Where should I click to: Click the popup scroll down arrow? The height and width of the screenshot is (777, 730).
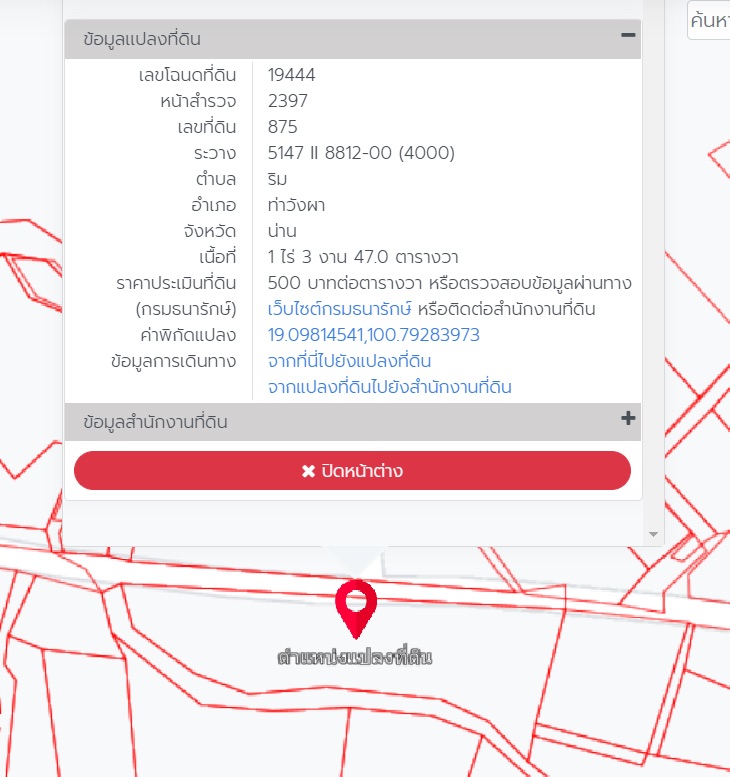pos(653,534)
